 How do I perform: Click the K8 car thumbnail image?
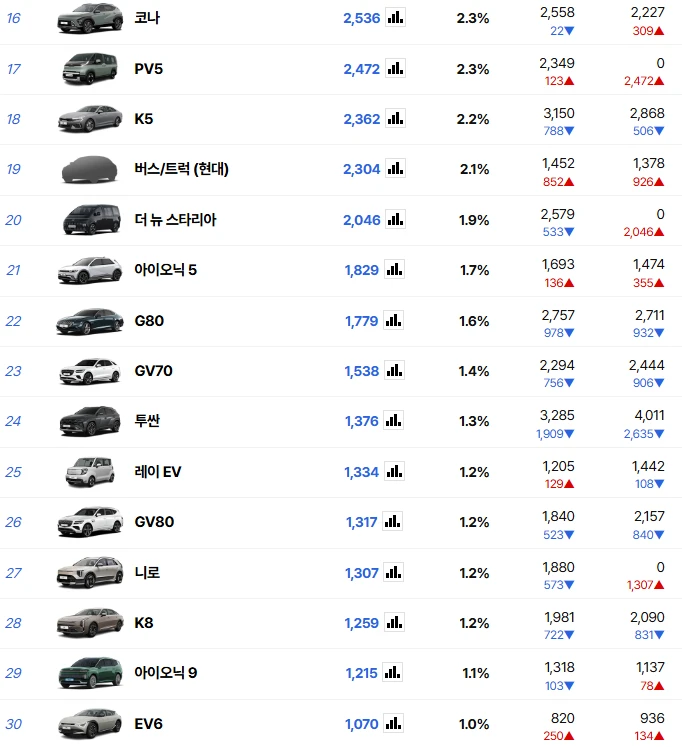[90, 623]
